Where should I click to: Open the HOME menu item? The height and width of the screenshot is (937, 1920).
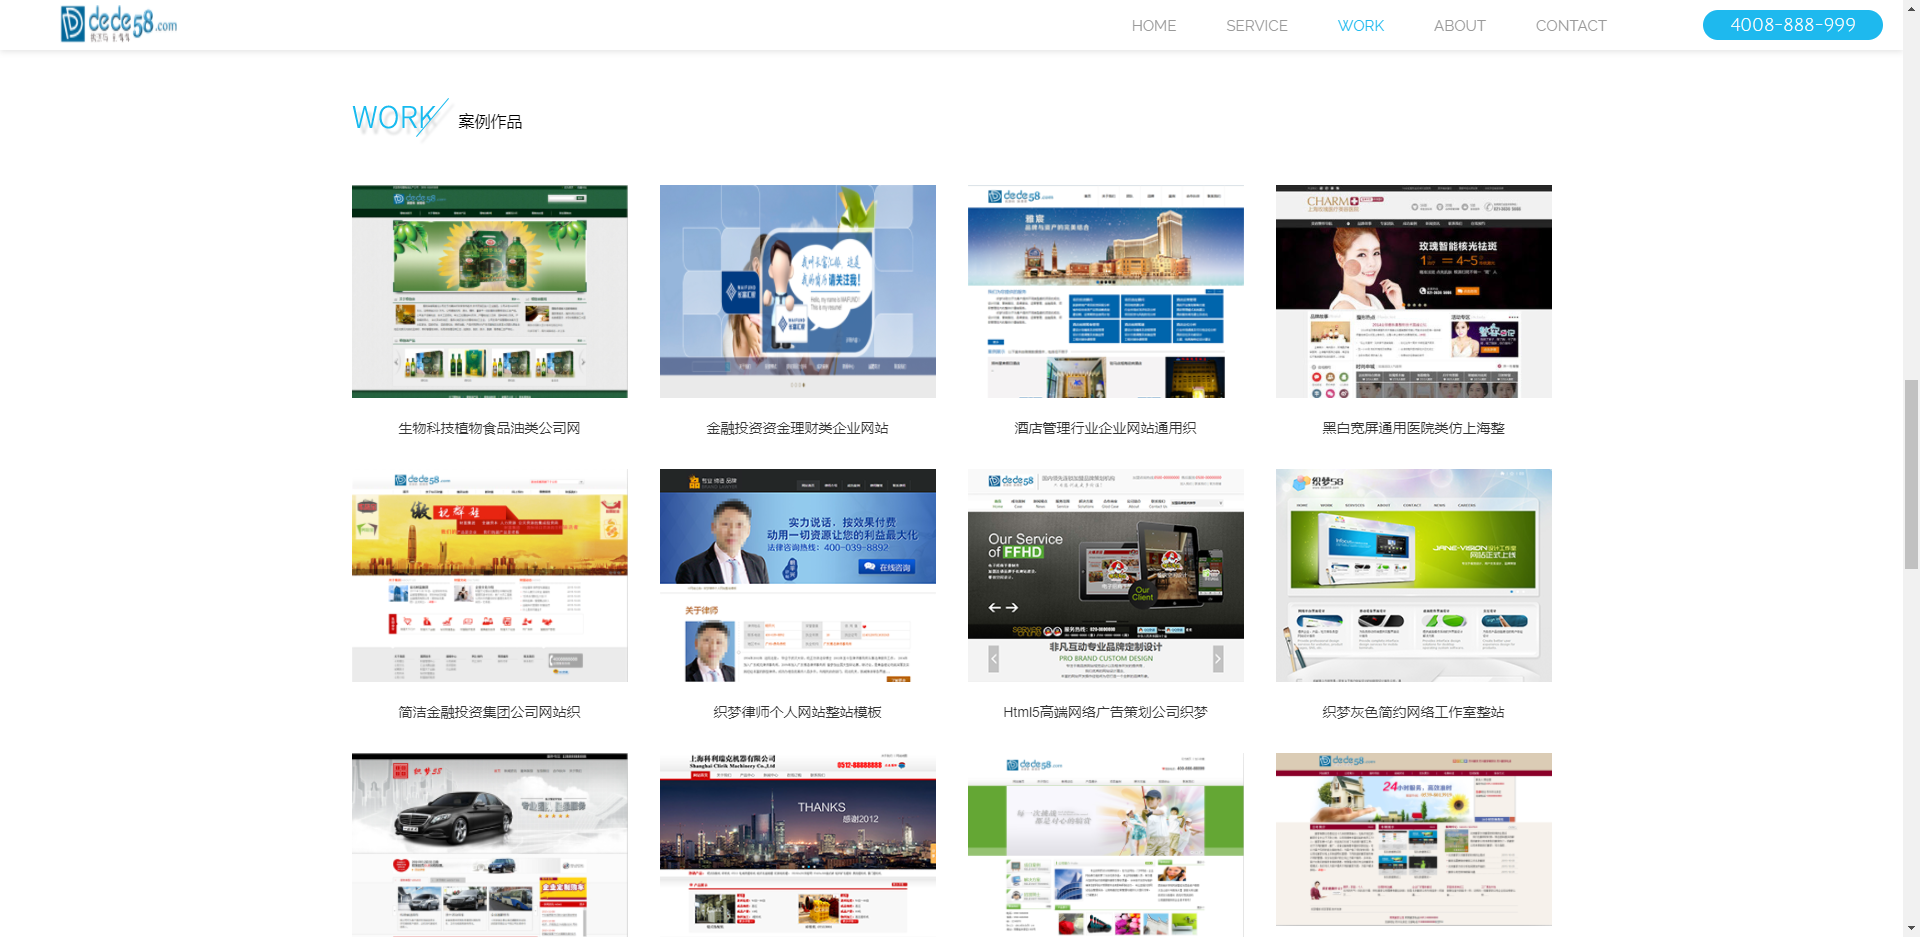[x=1153, y=26]
